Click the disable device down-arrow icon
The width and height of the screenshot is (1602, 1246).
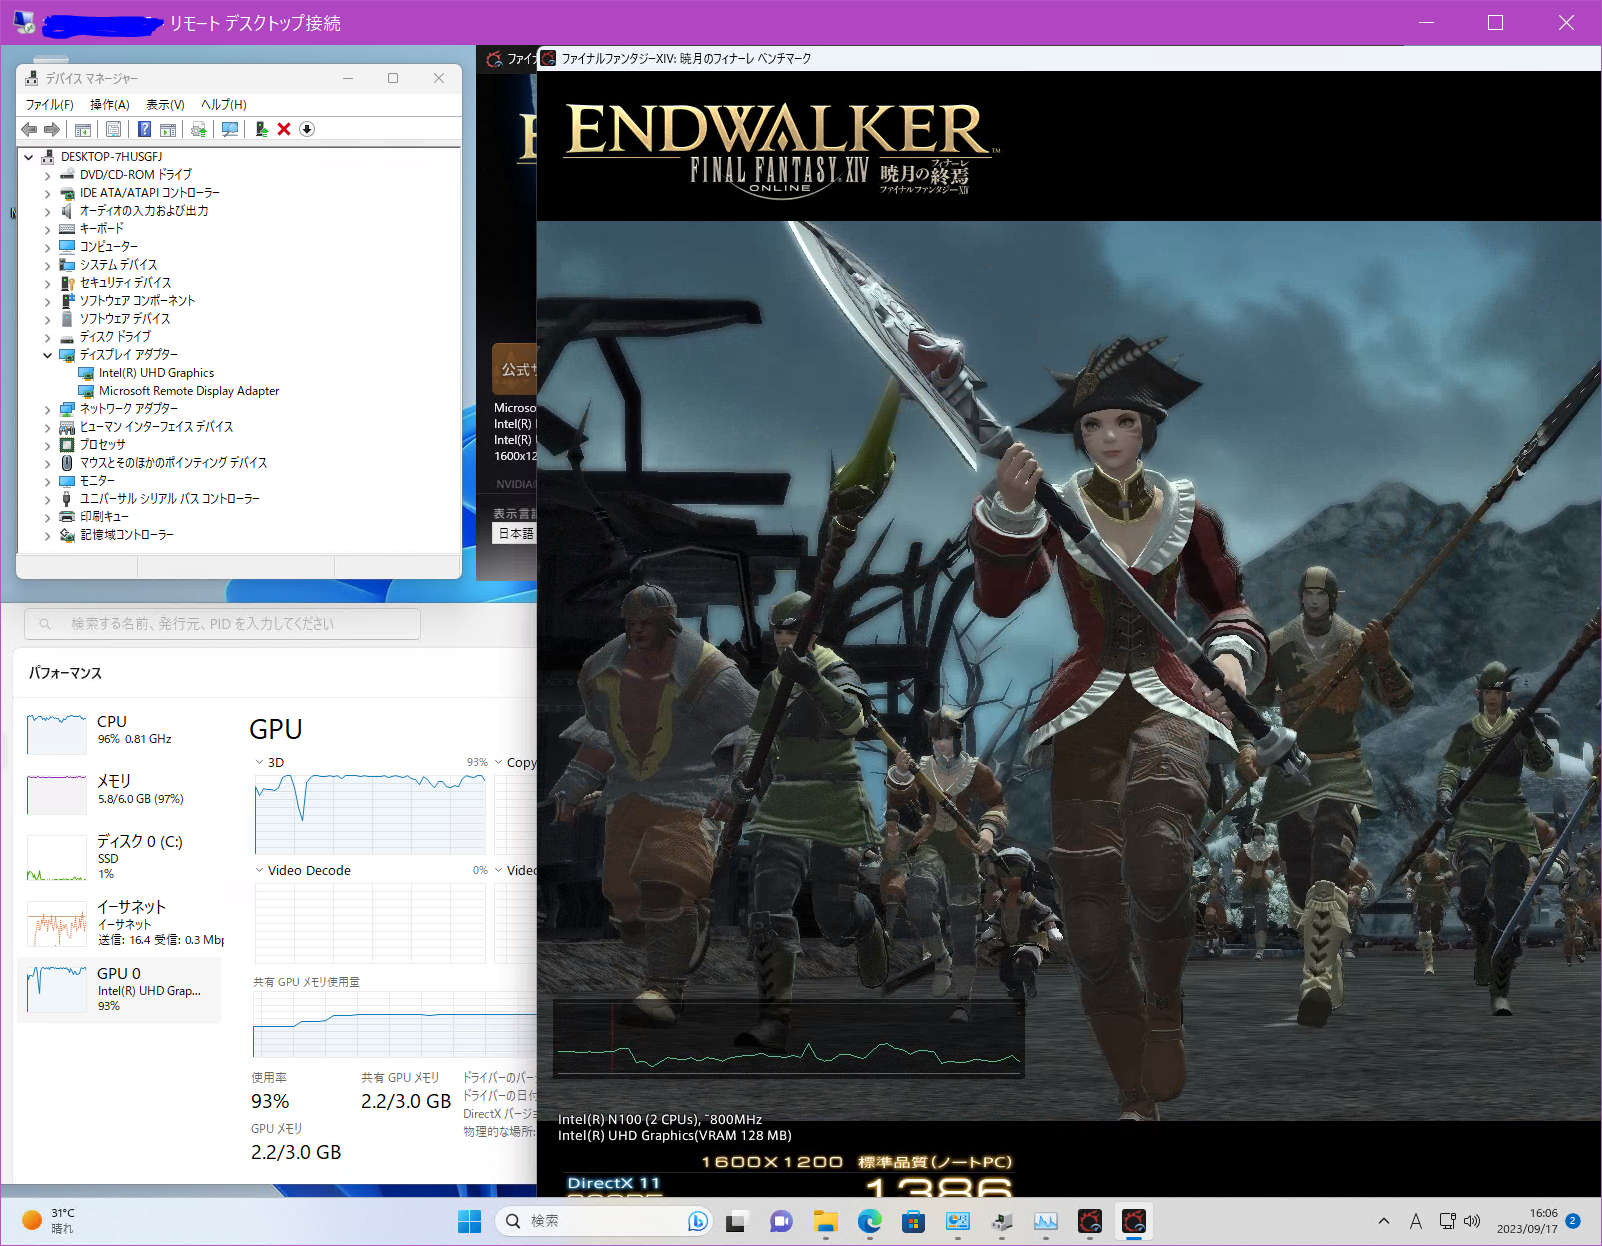[x=307, y=129]
